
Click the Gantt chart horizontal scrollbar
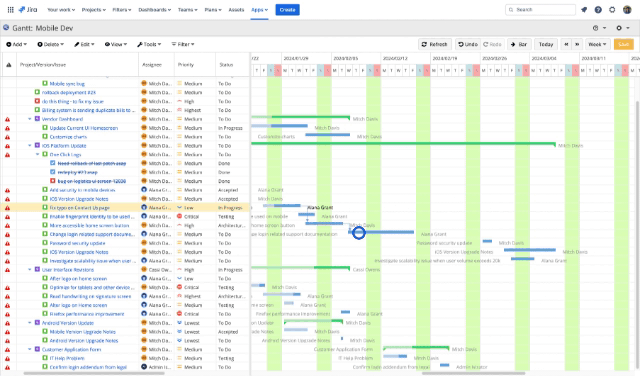(473, 373)
